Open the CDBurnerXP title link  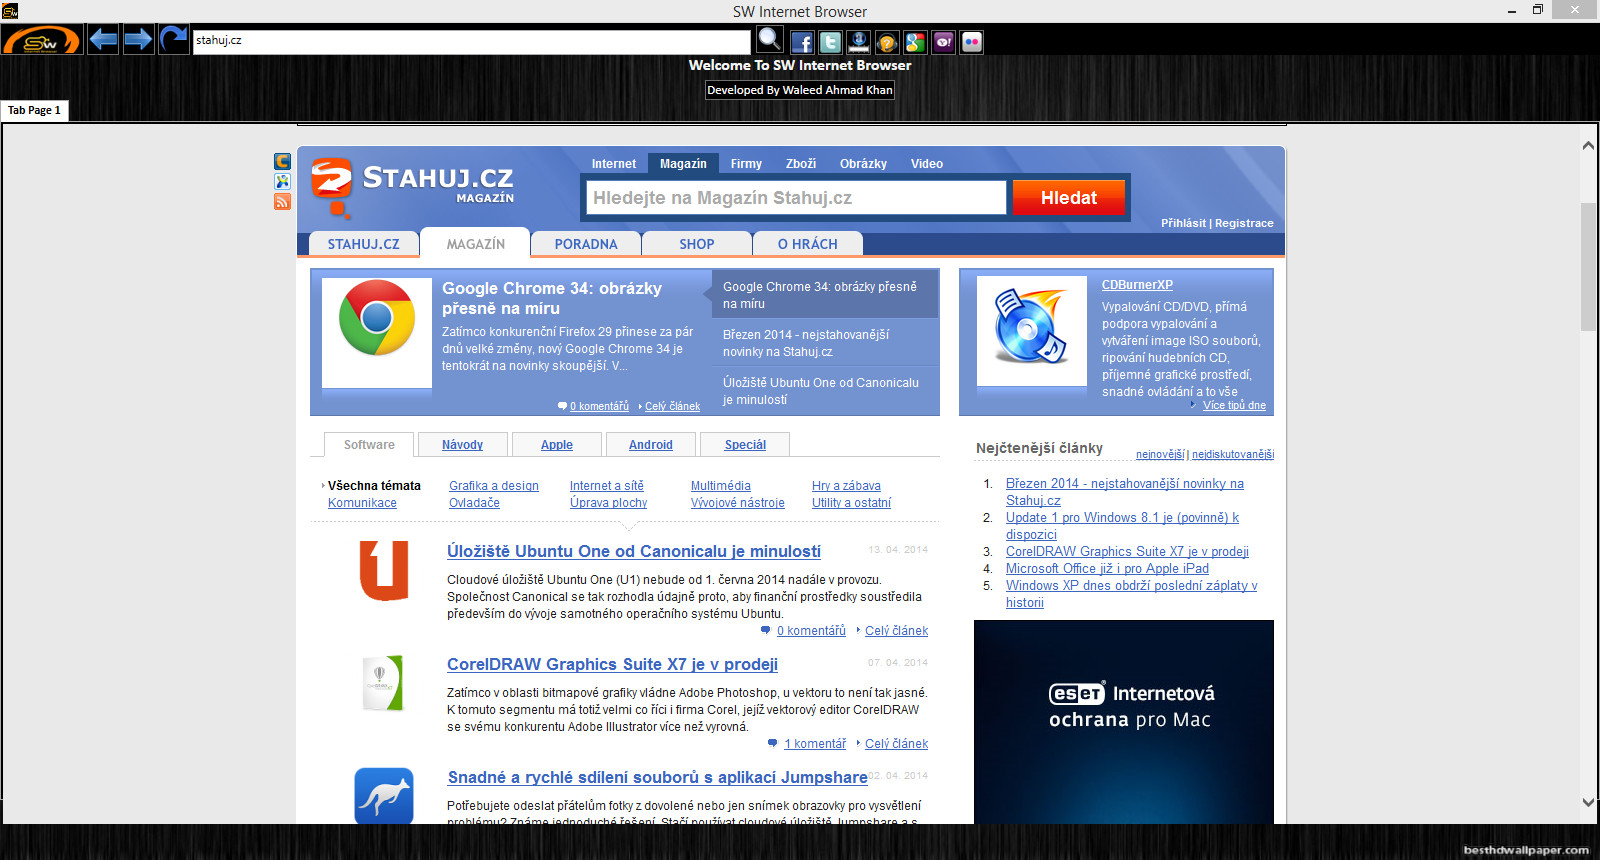(x=1137, y=285)
